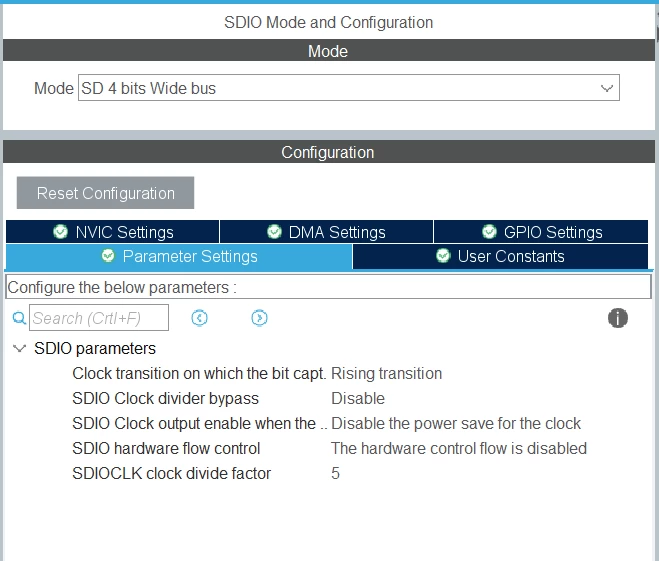Open the SDIO Mode dropdown
This screenshot has width=659, height=561.
pyautogui.click(x=348, y=88)
